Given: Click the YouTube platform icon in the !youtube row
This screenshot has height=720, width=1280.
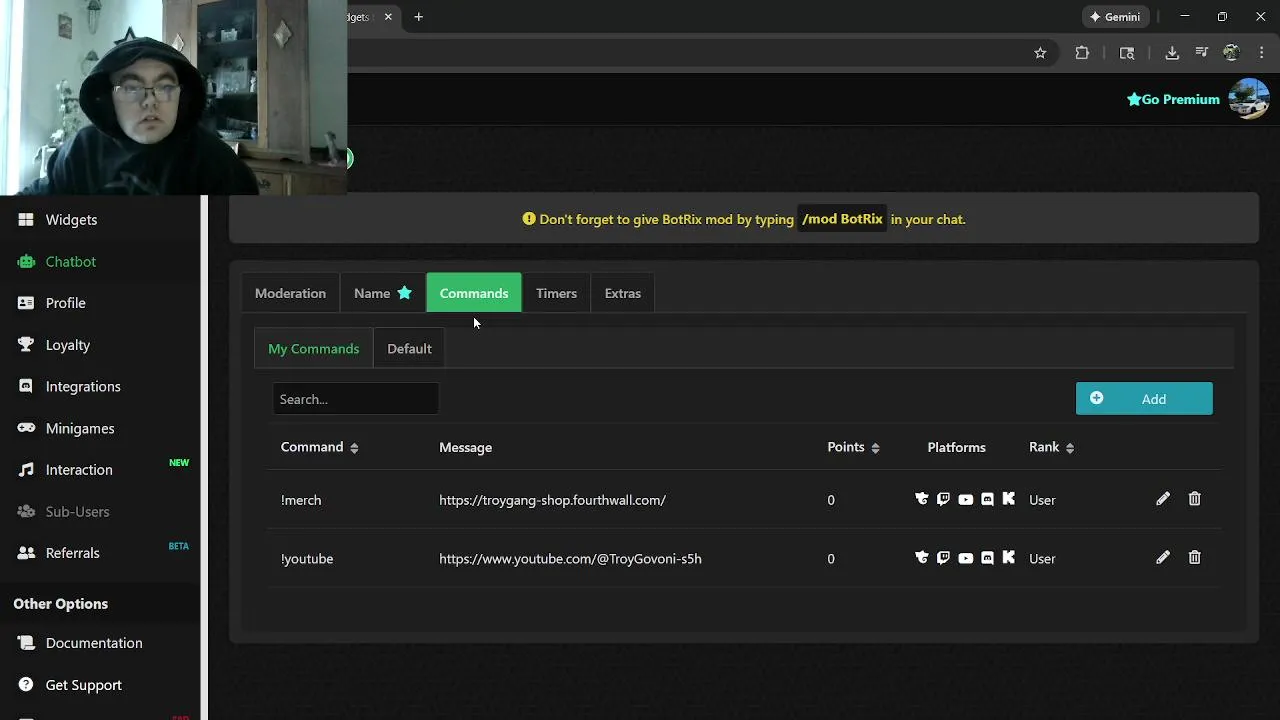Looking at the screenshot, I should [x=965, y=557].
